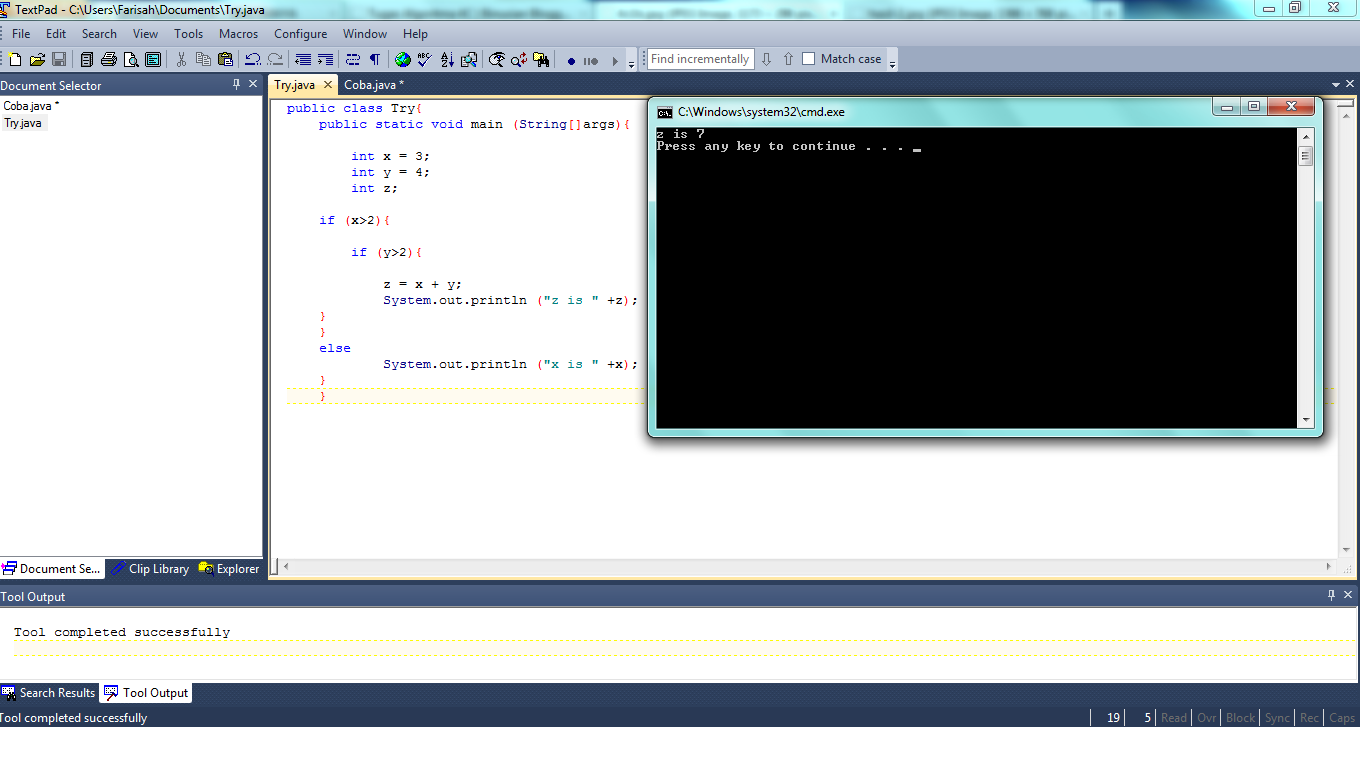This screenshot has height=768, width=1366.
Task: Switch to the Clip Library tab
Action: pos(148,569)
